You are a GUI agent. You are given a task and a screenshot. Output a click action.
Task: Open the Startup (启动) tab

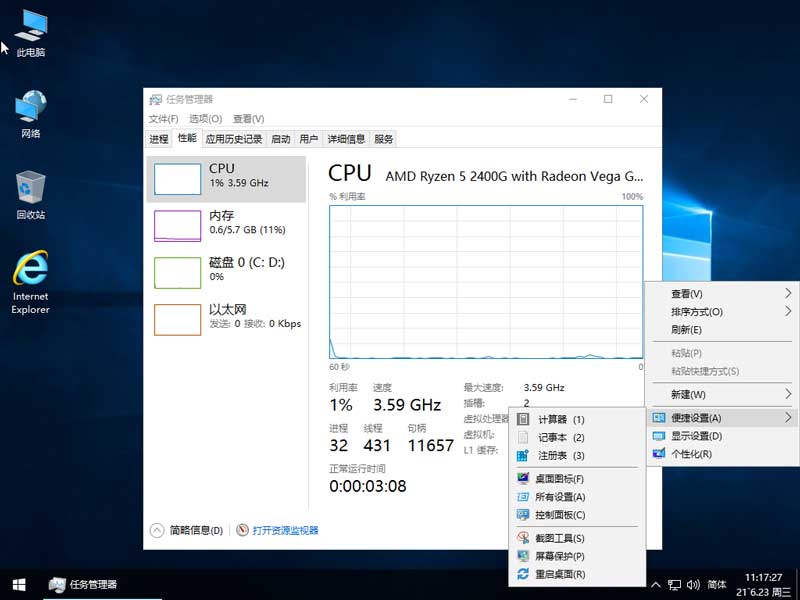click(281, 139)
